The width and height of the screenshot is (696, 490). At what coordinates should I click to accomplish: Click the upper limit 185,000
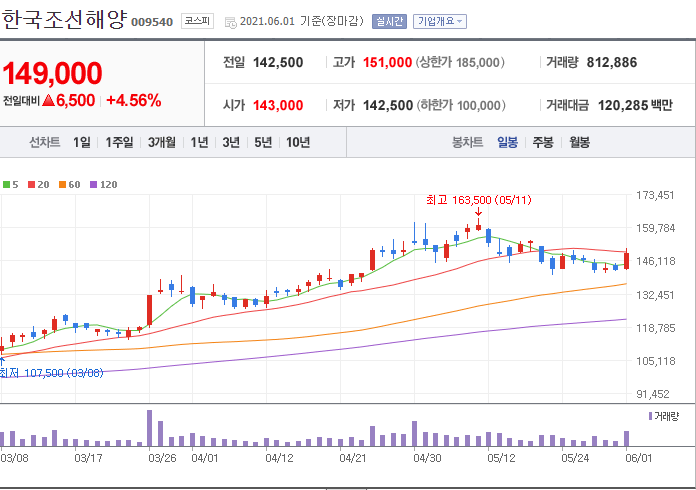tap(478, 63)
